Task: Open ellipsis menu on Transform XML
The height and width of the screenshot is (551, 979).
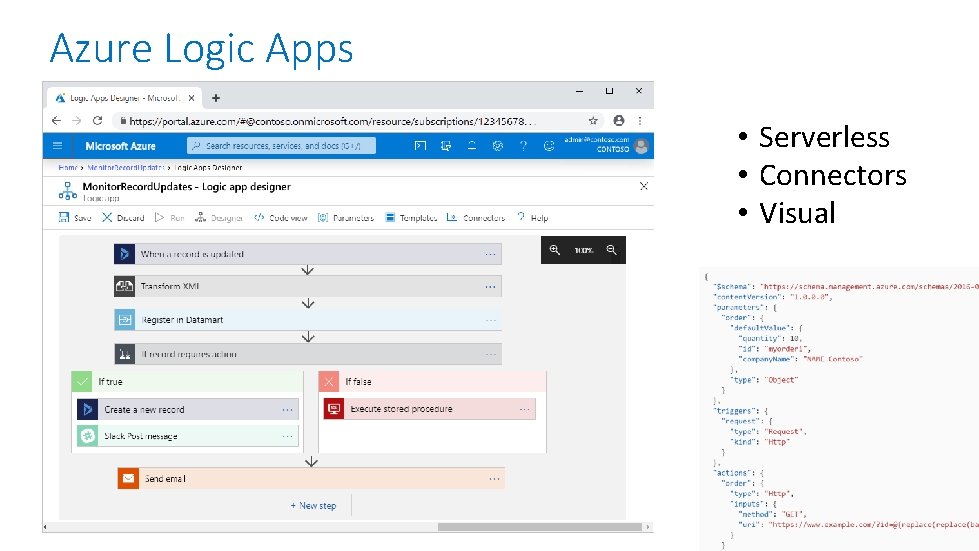Action: pos(490,286)
